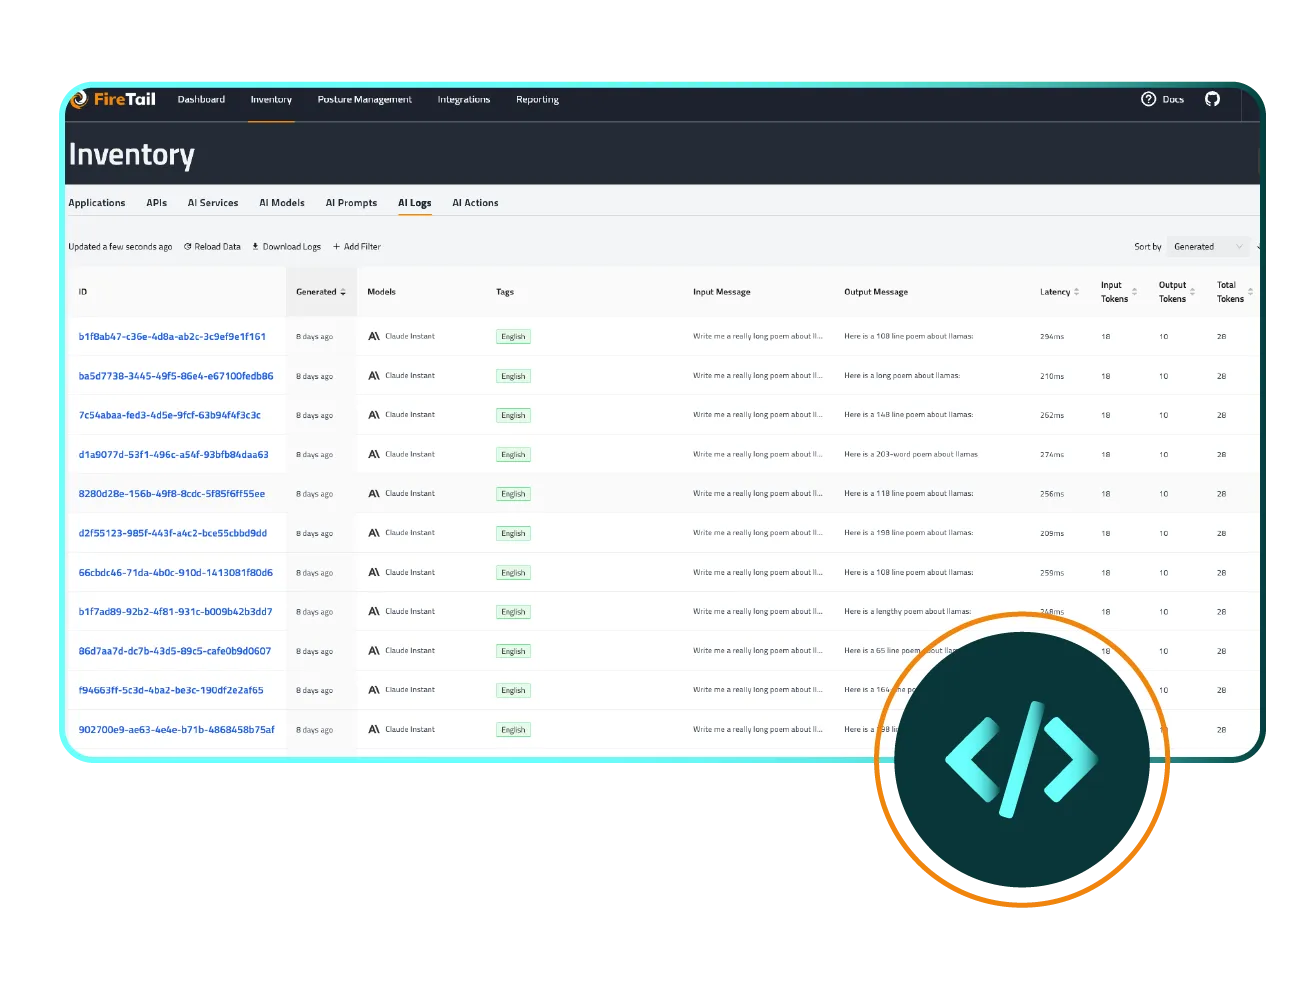The image size is (1316, 983).
Task: Click Anthropic icon in b1f8ab47 row
Action: pos(374,337)
